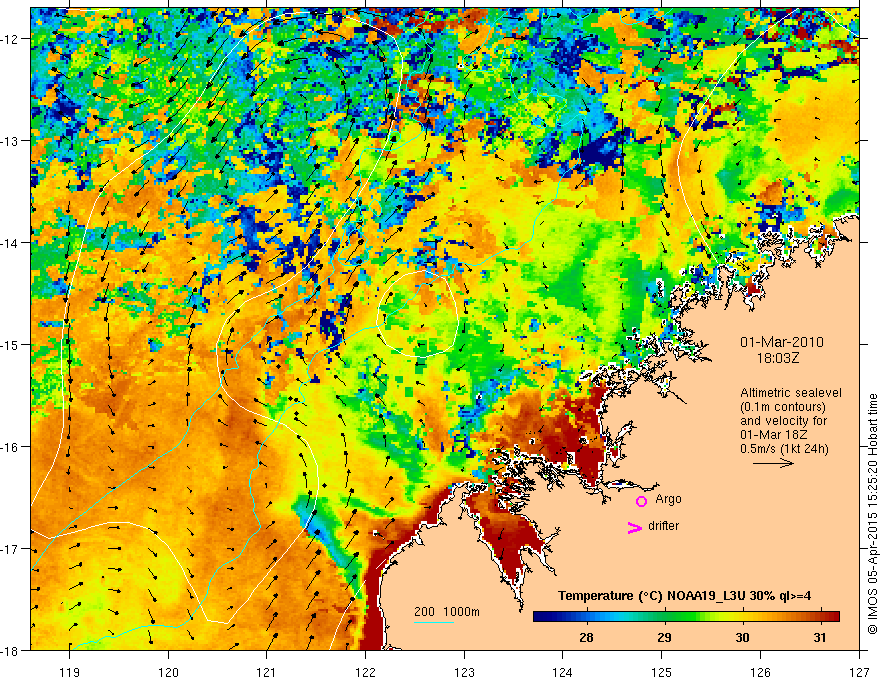This screenshot has height=680, width=880.
Task: Click longitude axis label 124
Action: (x=563, y=672)
